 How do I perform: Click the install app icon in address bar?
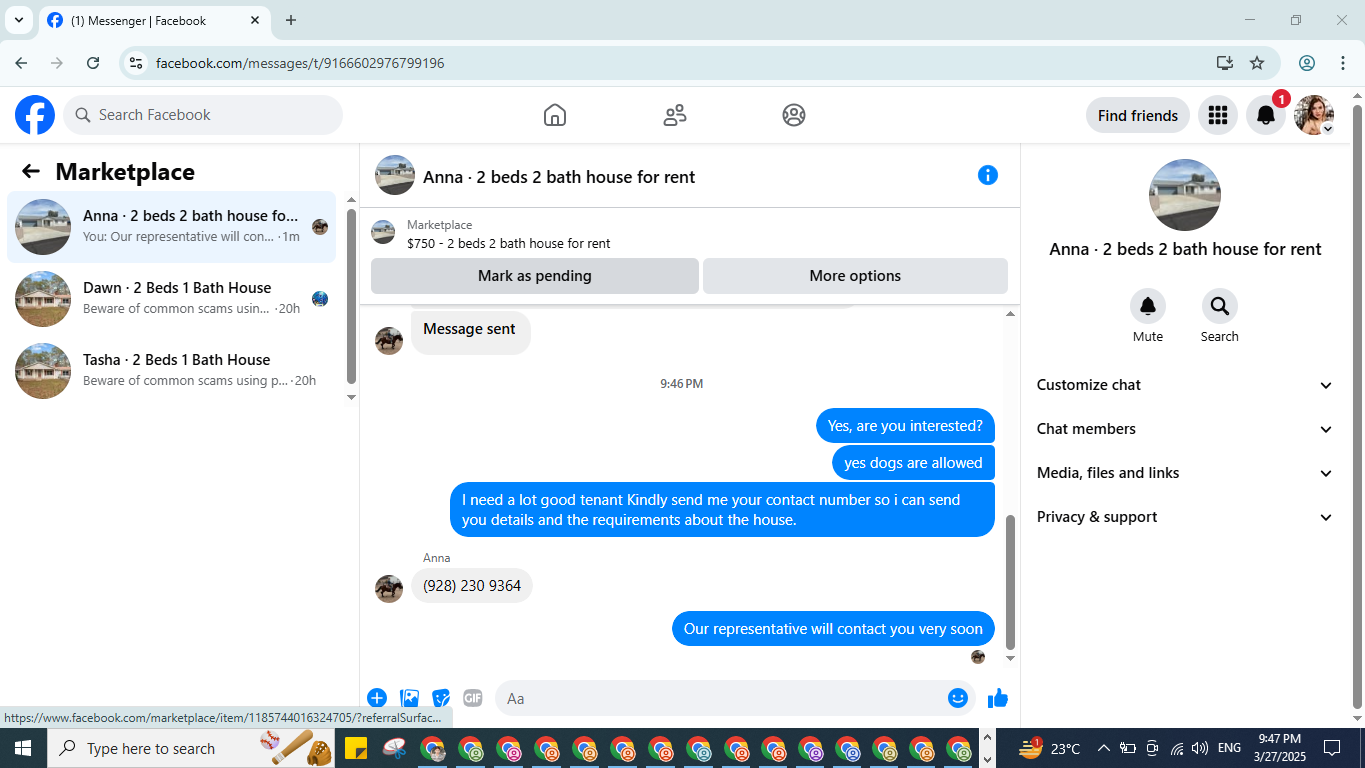(1225, 63)
